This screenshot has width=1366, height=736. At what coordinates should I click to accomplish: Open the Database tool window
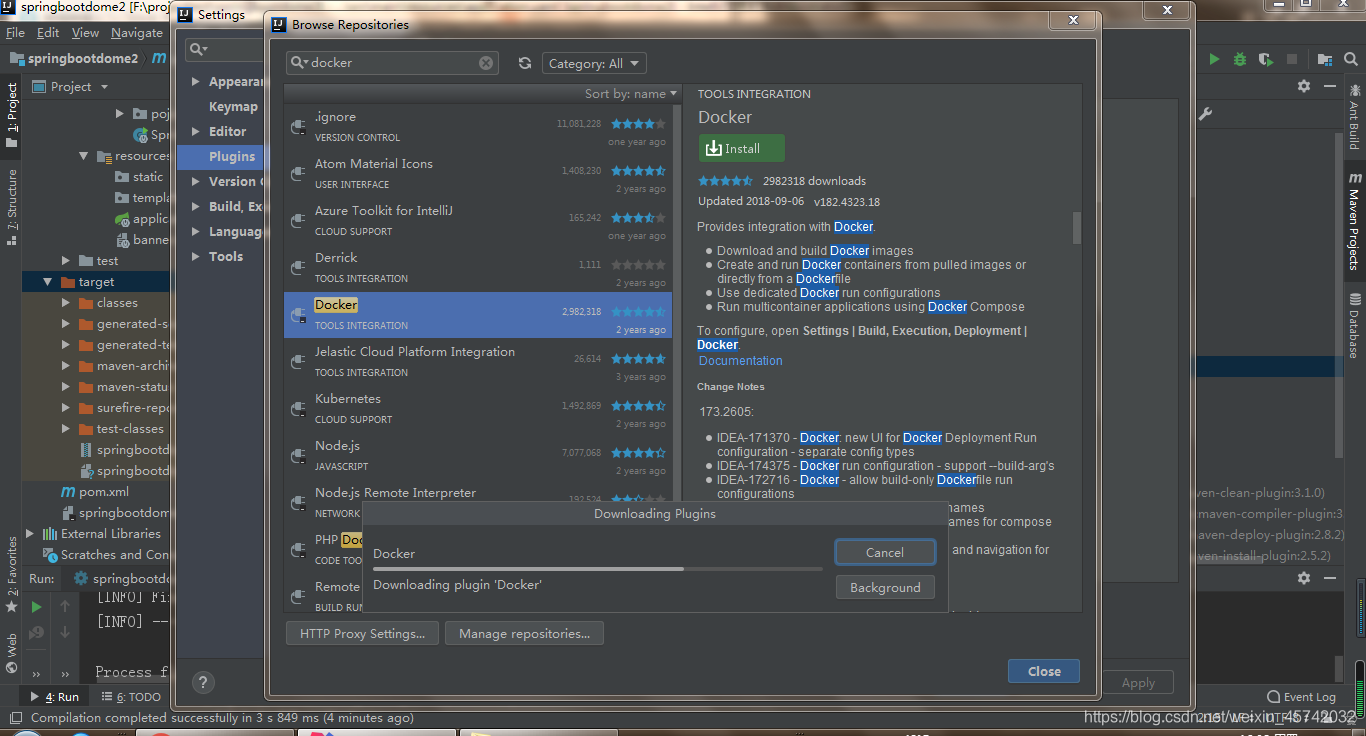tap(1355, 326)
